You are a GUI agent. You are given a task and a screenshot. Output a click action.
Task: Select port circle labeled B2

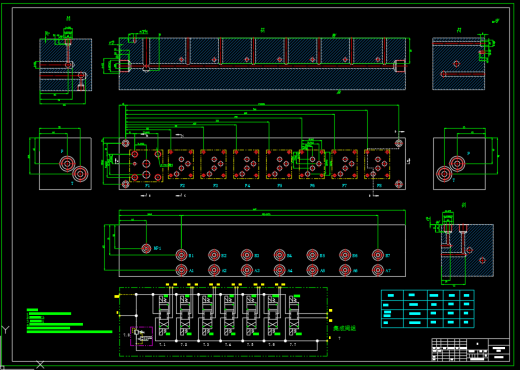[x=214, y=255]
